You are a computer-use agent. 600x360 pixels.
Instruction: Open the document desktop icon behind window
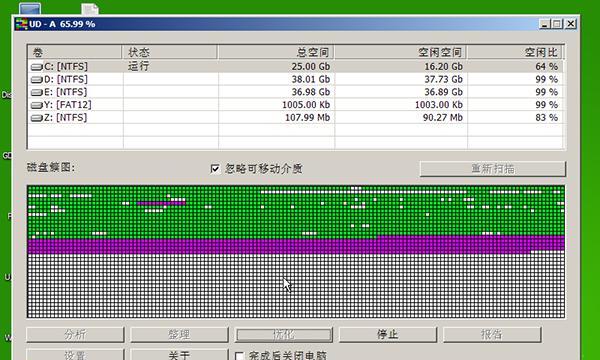point(90,9)
